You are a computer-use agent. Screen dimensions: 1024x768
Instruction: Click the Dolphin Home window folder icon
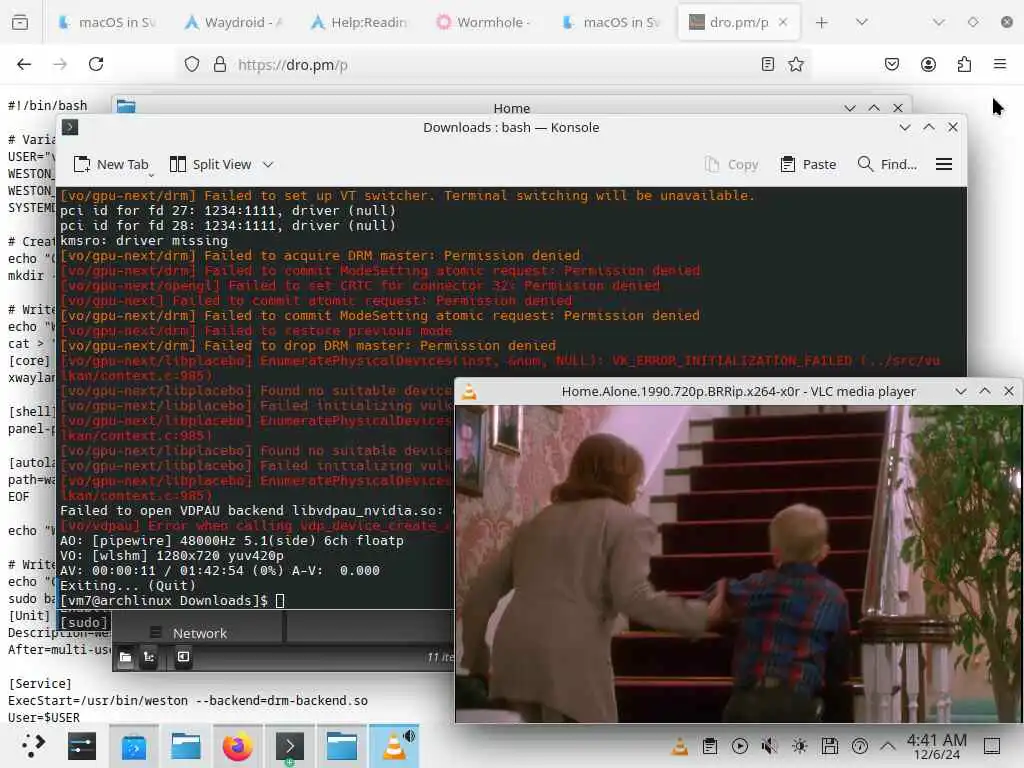[126, 107]
